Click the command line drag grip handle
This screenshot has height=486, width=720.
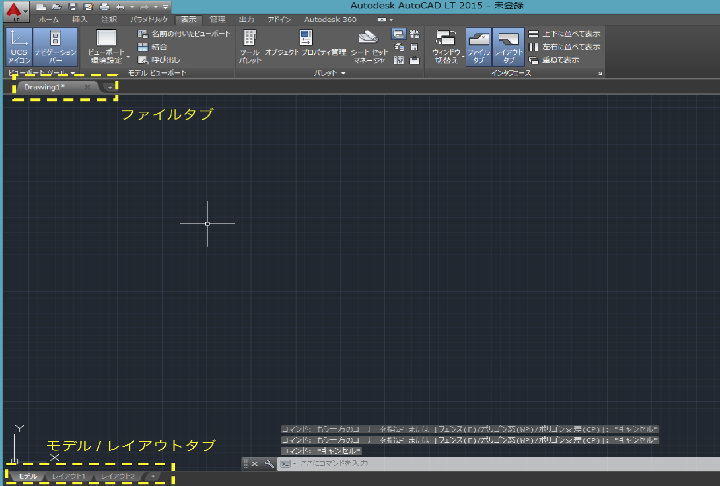pos(245,464)
